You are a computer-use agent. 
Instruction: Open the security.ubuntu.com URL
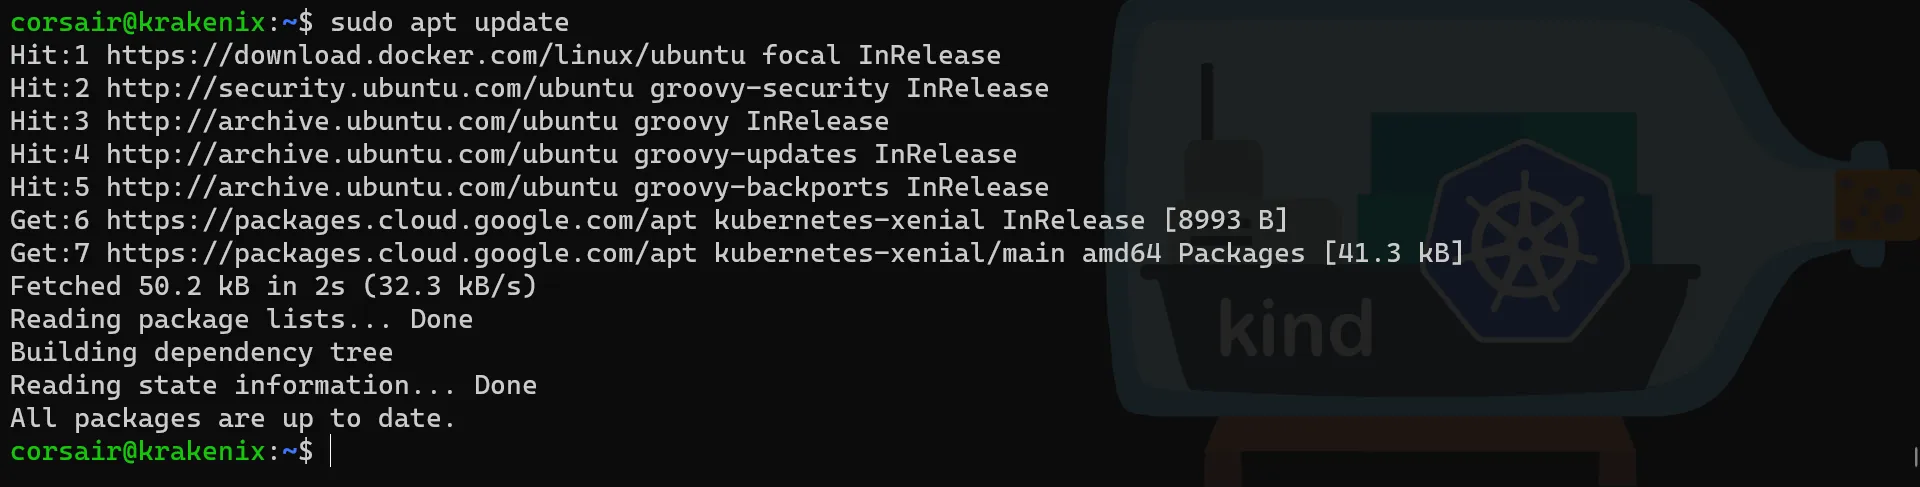point(369,88)
